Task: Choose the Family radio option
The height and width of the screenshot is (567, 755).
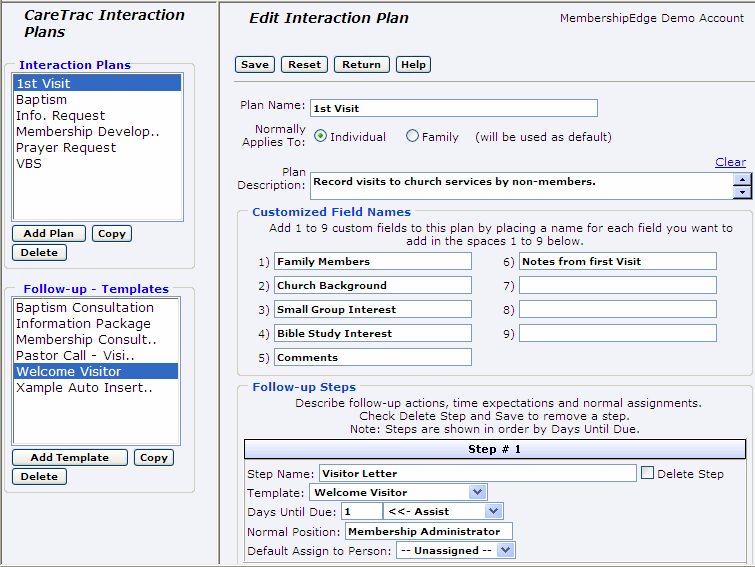Action: (412, 136)
